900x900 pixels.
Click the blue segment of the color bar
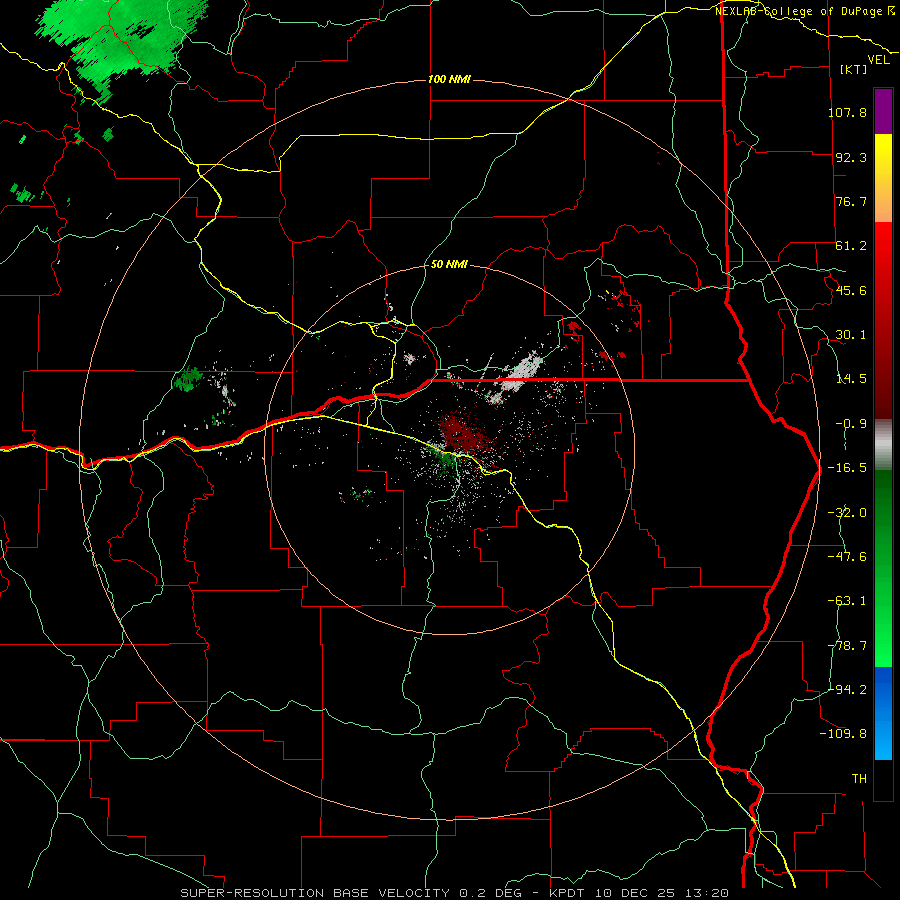click(883, 713)
